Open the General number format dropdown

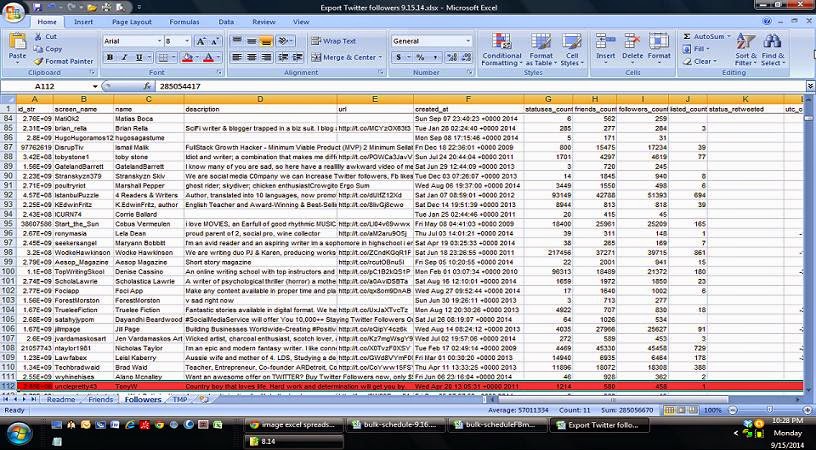(468, 41)
